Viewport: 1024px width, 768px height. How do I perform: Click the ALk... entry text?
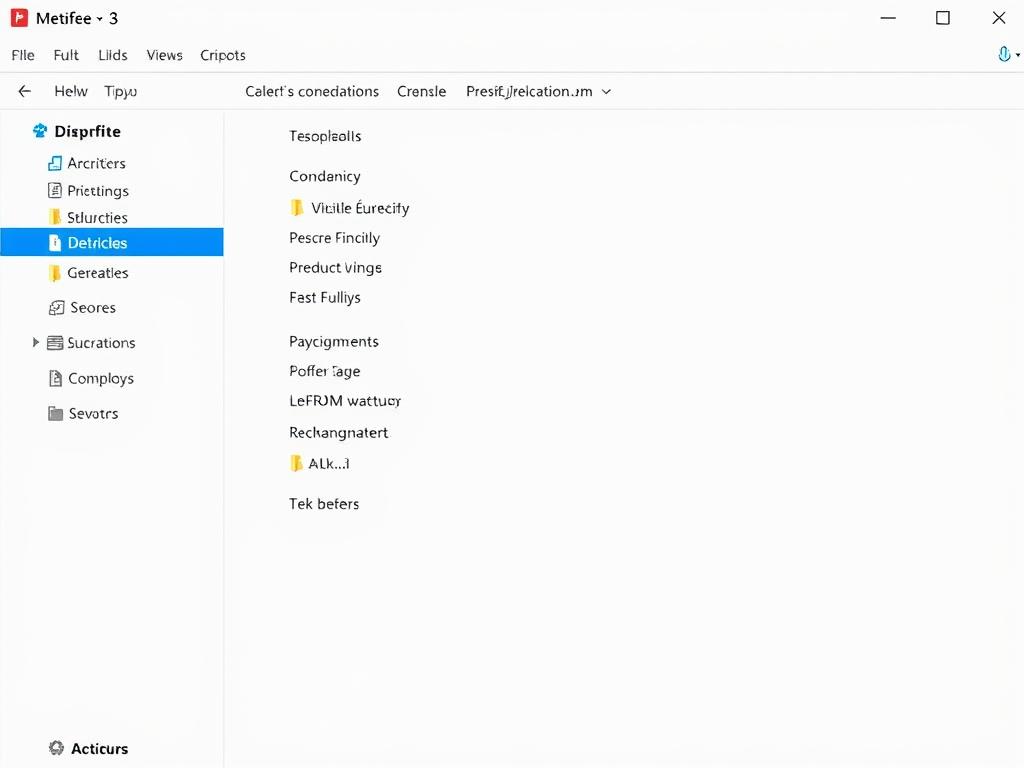(x=328, y=464)
